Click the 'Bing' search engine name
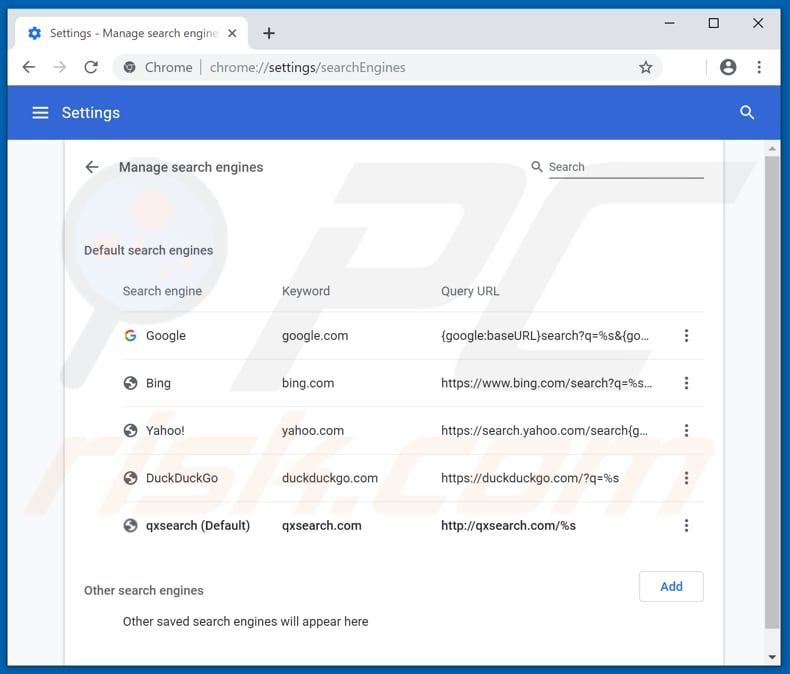 [x=158, y=383]
